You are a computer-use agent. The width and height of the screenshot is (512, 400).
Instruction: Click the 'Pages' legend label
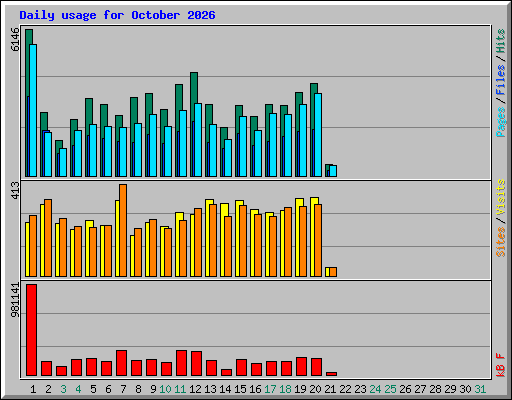point(501,122)
